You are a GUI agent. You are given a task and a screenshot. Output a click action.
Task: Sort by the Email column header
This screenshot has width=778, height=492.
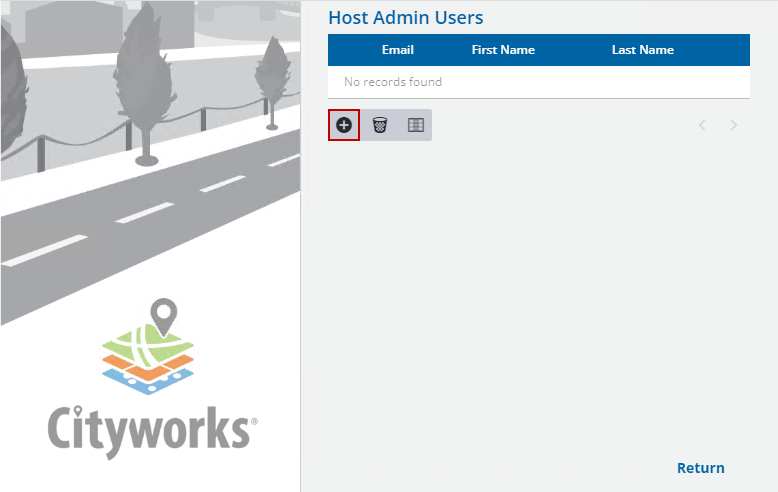[x=397, y=50]
